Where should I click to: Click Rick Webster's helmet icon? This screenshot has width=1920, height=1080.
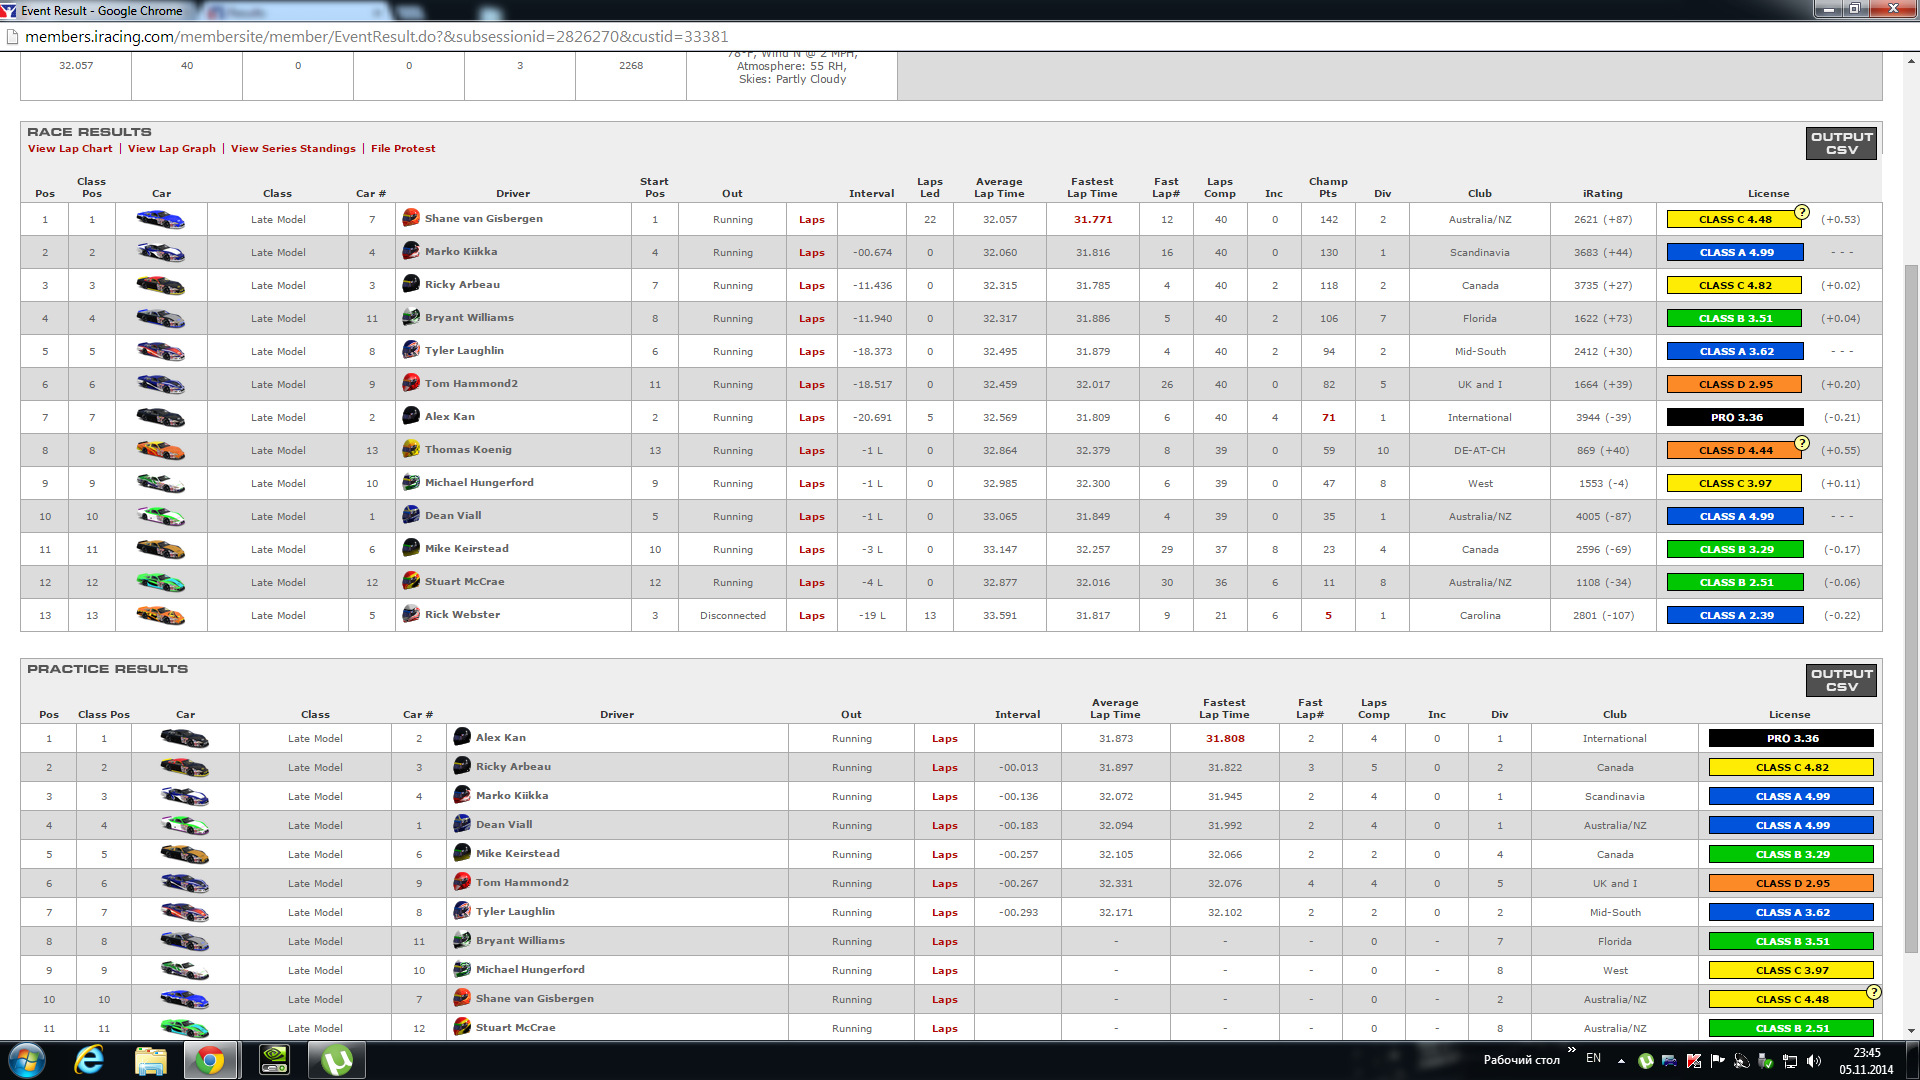410,614
